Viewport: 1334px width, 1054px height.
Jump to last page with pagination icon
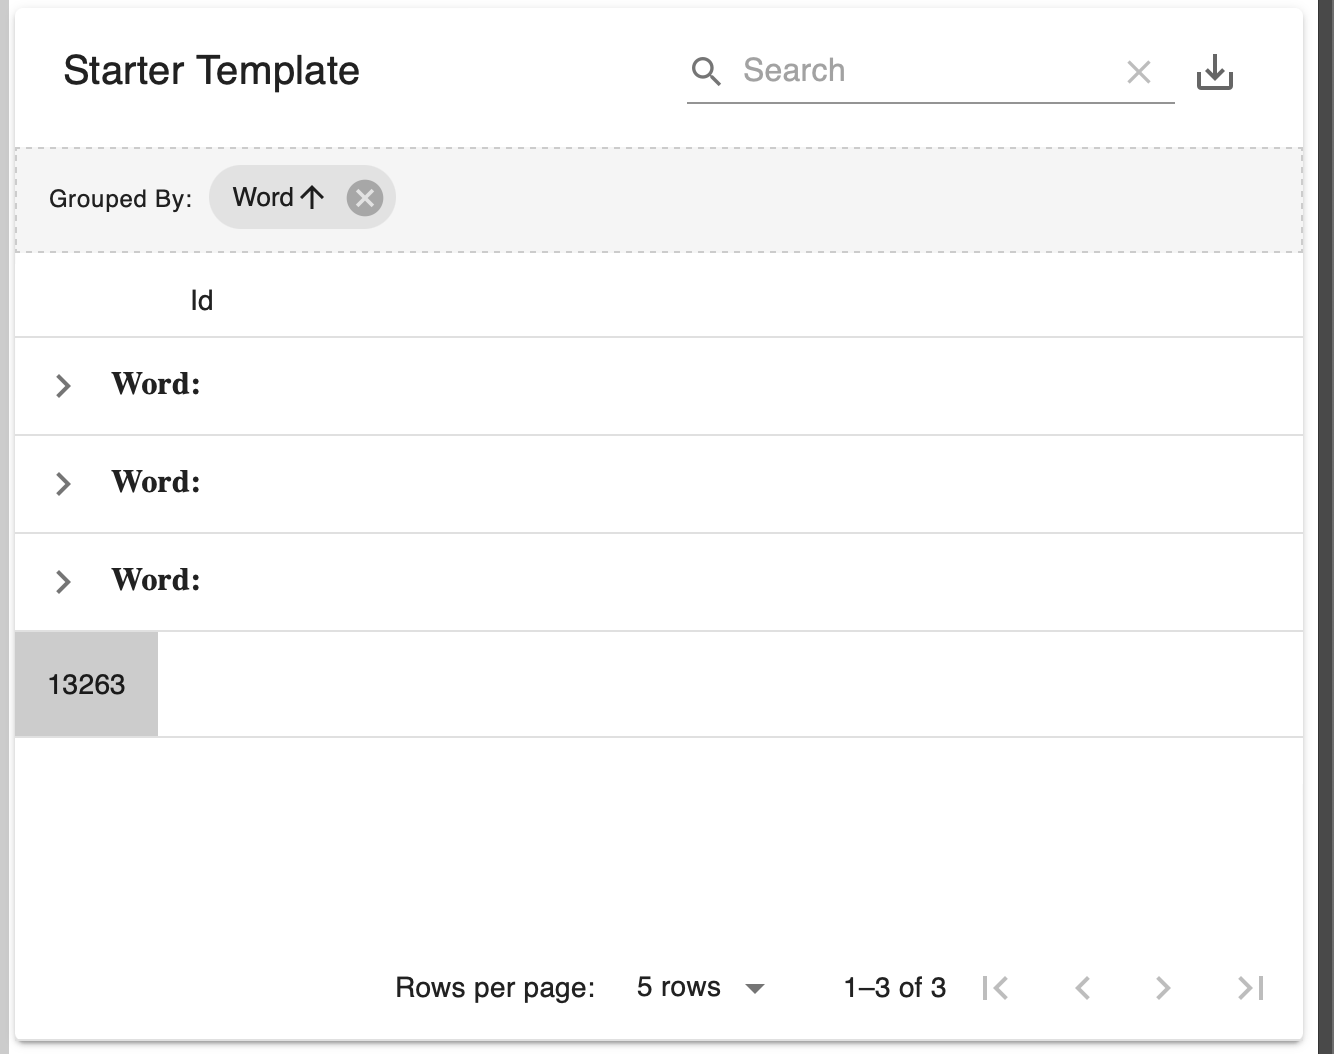point(1248,988)
